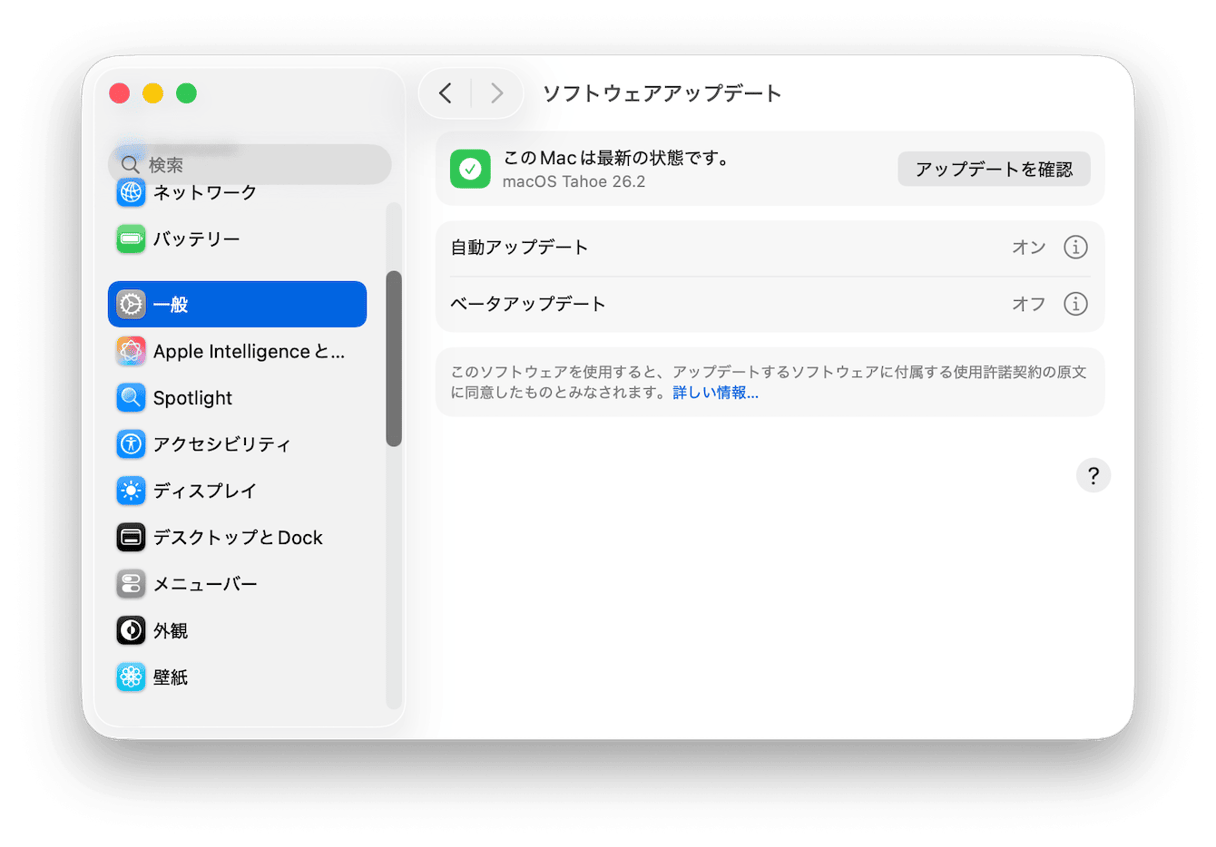The width and height of the screenshot is (1216, 847).
Task: Go back with the left chevron arrow
Action: click(446, 92)
